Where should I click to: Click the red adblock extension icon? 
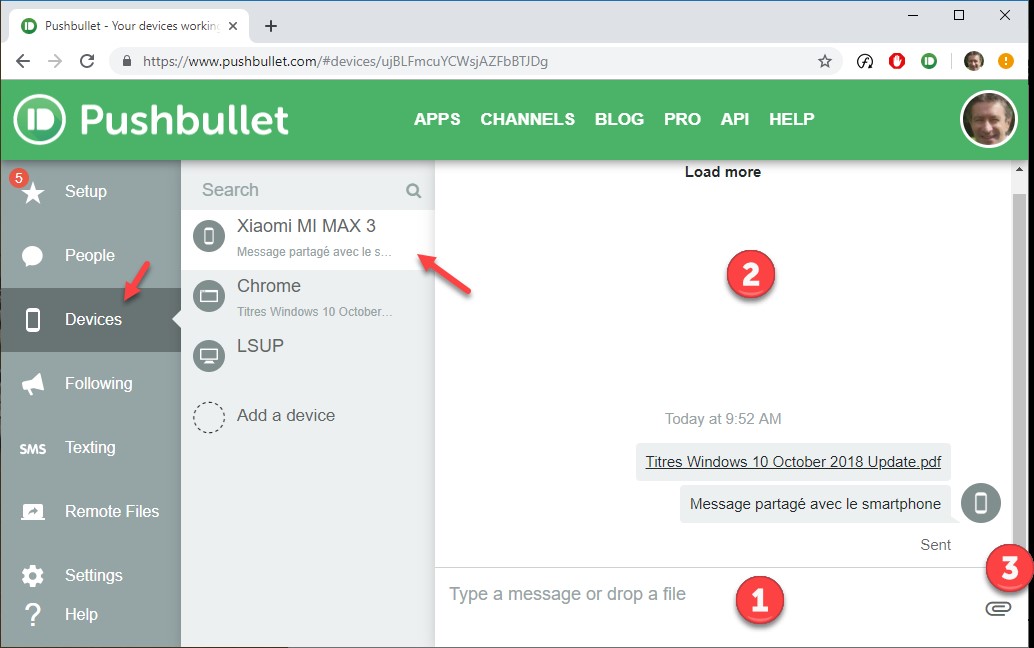pos(897,61)
